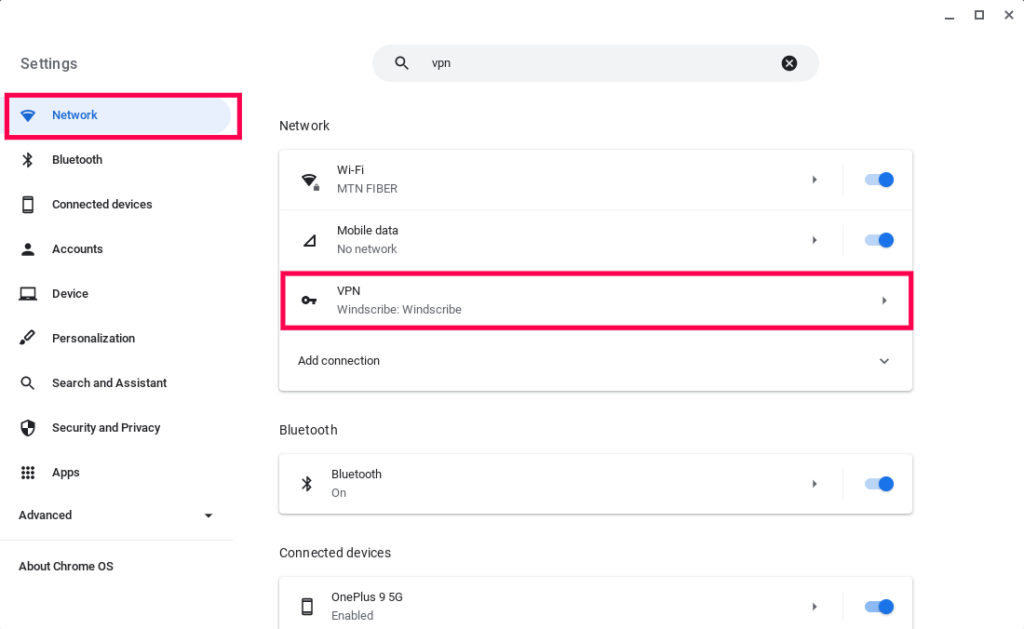
Task: Go to Personalization section
Action: 93,338
